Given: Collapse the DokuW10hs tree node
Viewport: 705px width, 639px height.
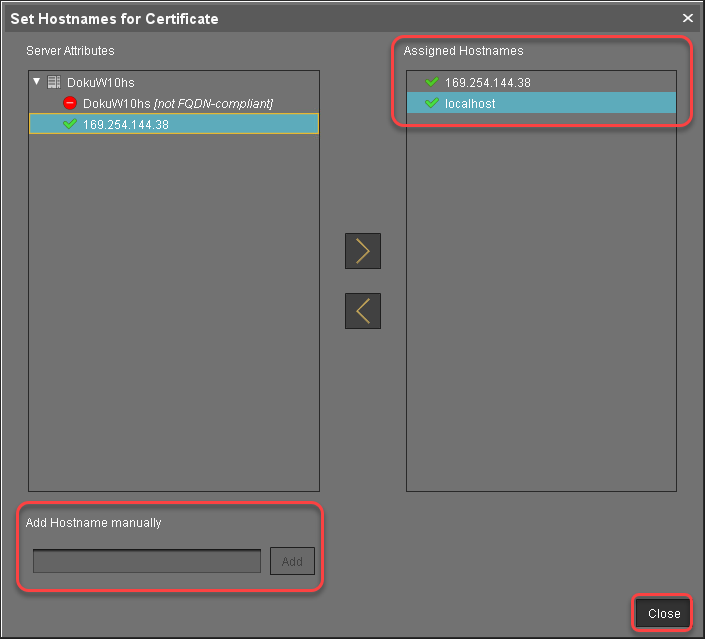Looking at the screenshot, I should (37, 83).
